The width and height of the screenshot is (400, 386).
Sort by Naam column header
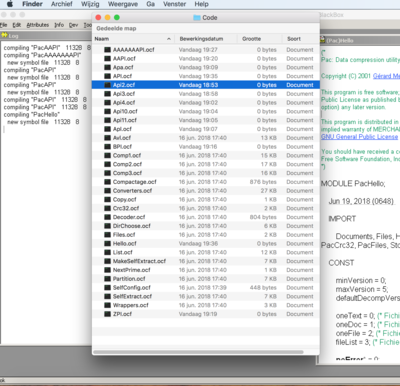[x=102, y=39]
